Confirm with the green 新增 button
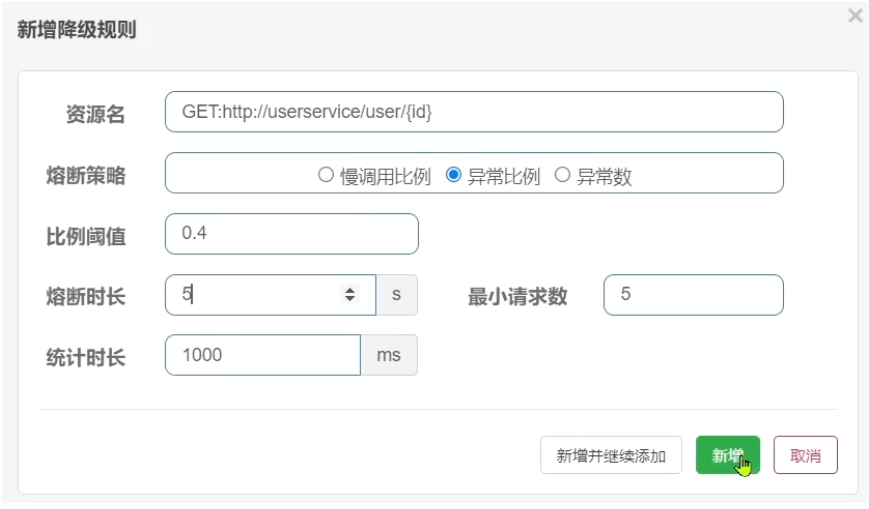Image resolution: width=869 pixels, height=509 pixels. (x=727, y=456)
